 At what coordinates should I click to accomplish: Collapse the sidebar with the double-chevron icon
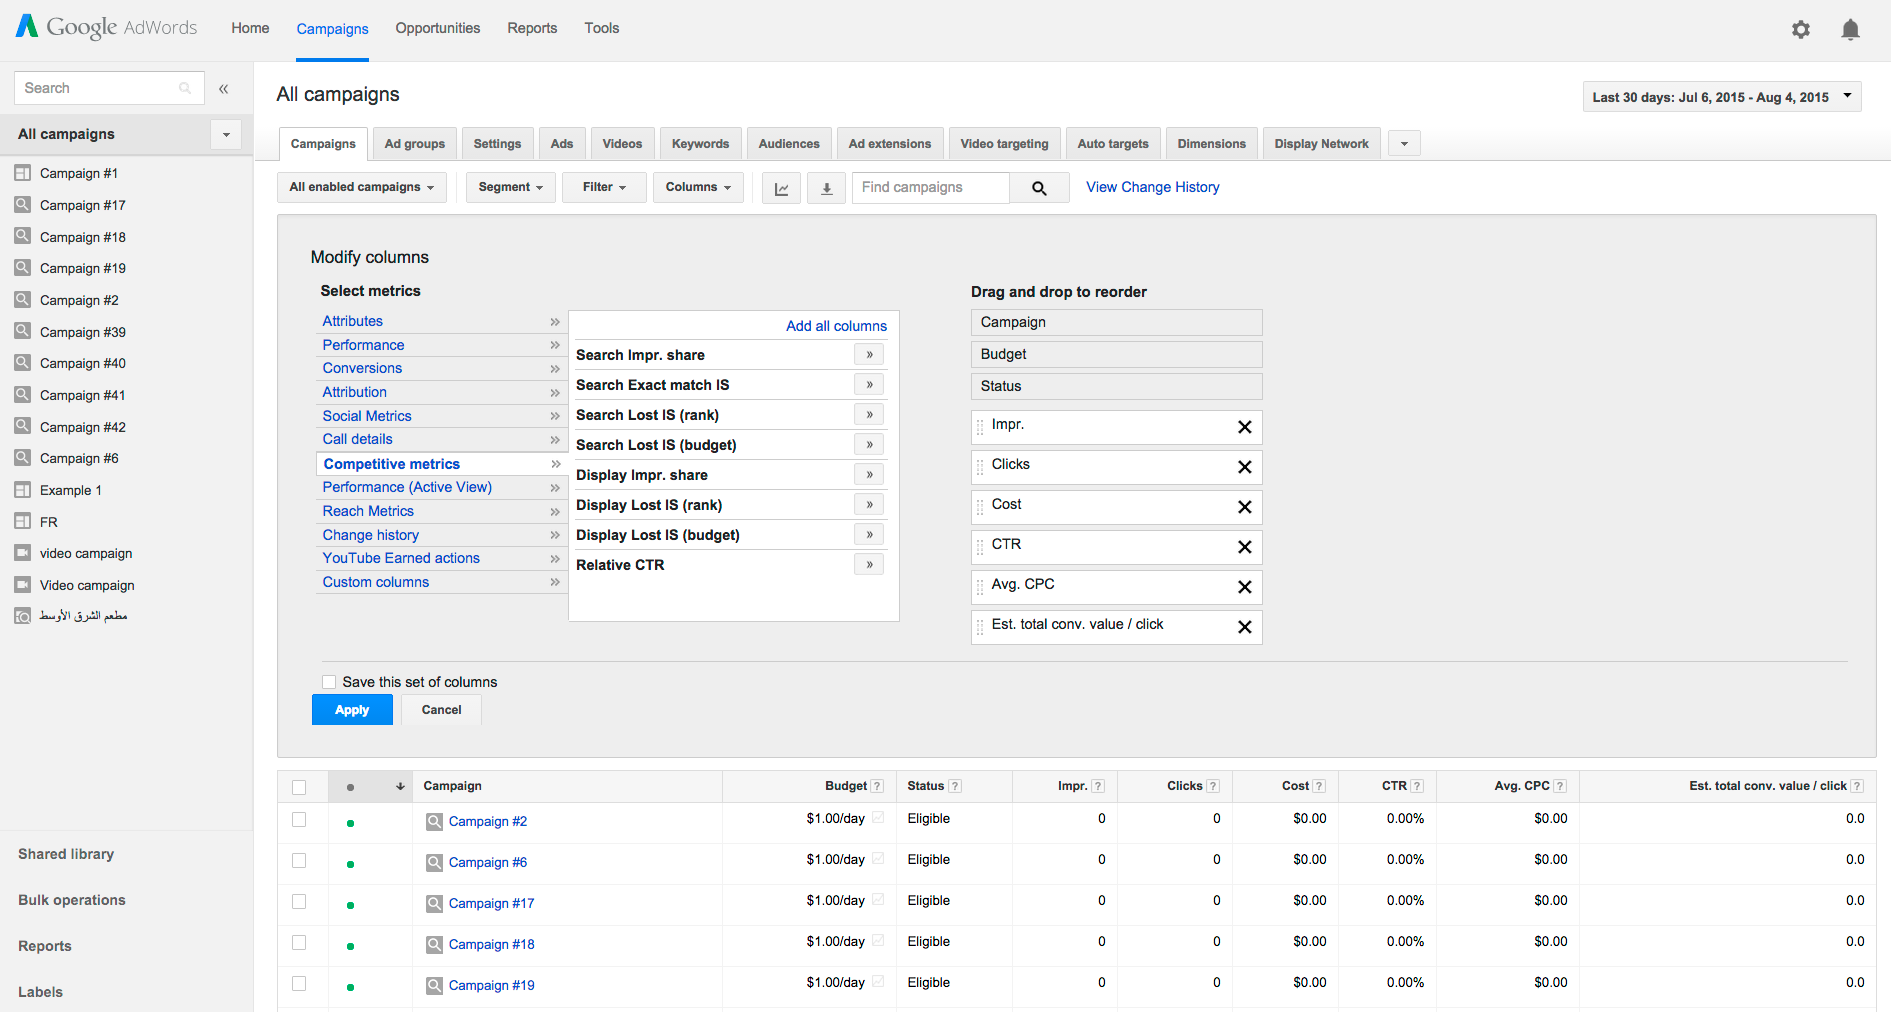(224, 89)
